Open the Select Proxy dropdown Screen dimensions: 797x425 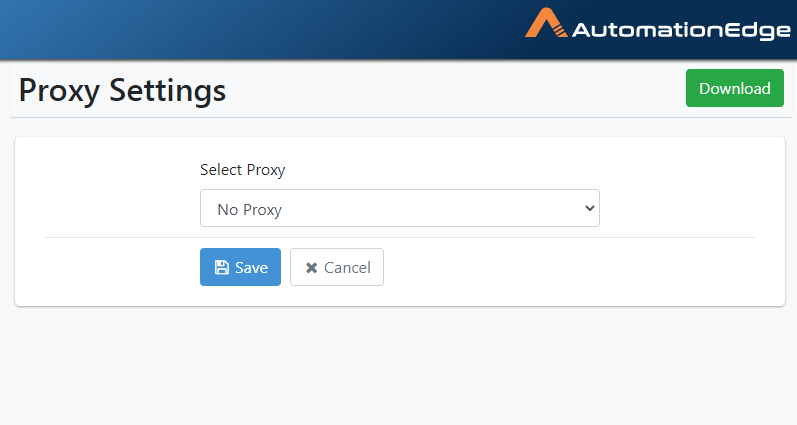click(x=400, y=208)
